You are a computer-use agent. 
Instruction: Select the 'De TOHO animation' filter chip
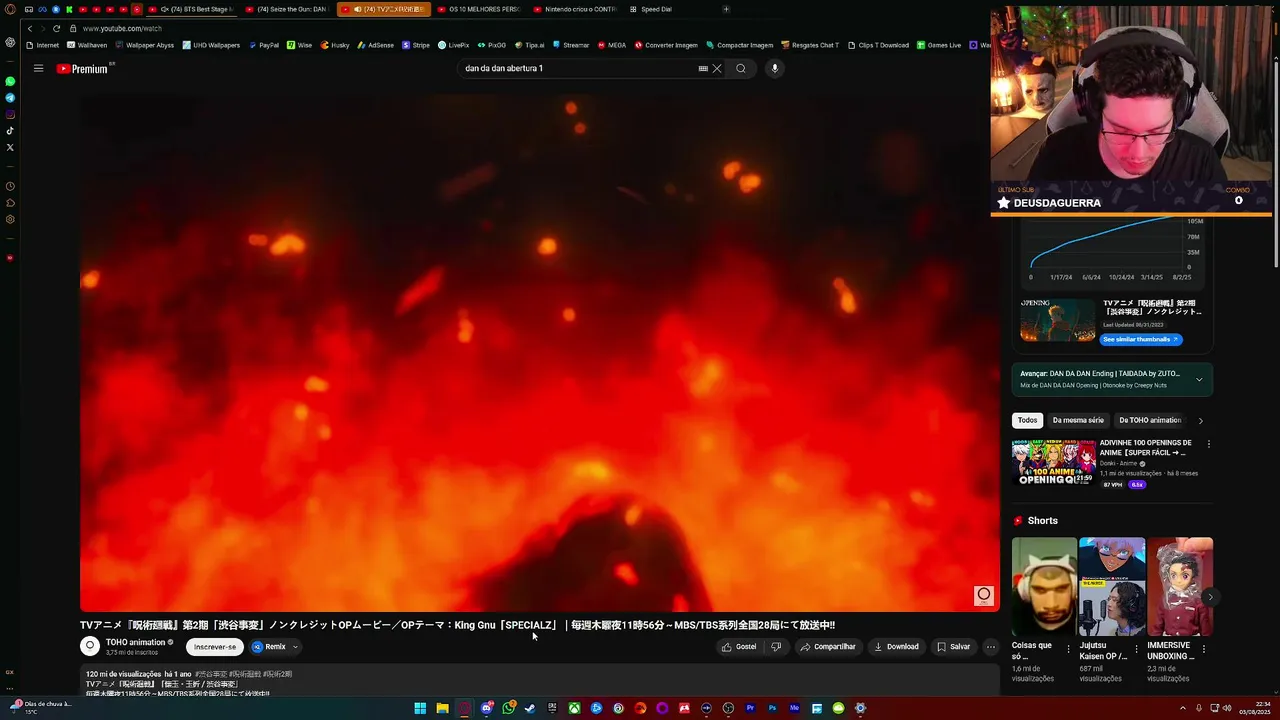point(1150,421)
